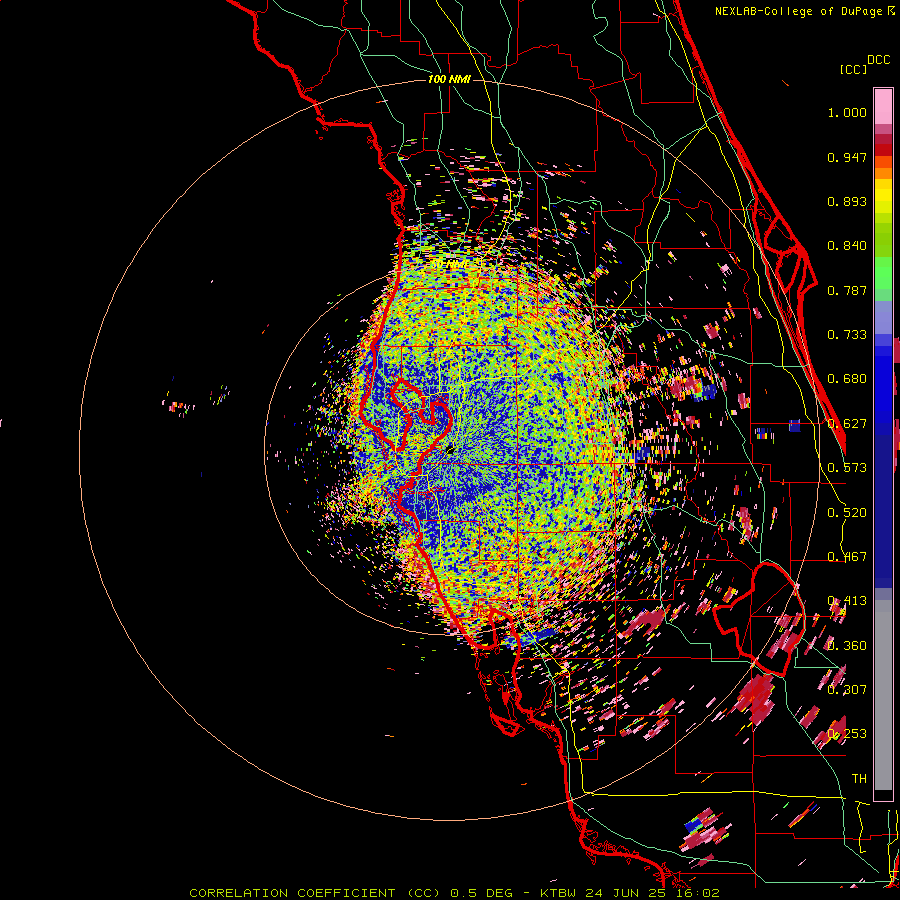Click the DCC legend title

[878, 60]
